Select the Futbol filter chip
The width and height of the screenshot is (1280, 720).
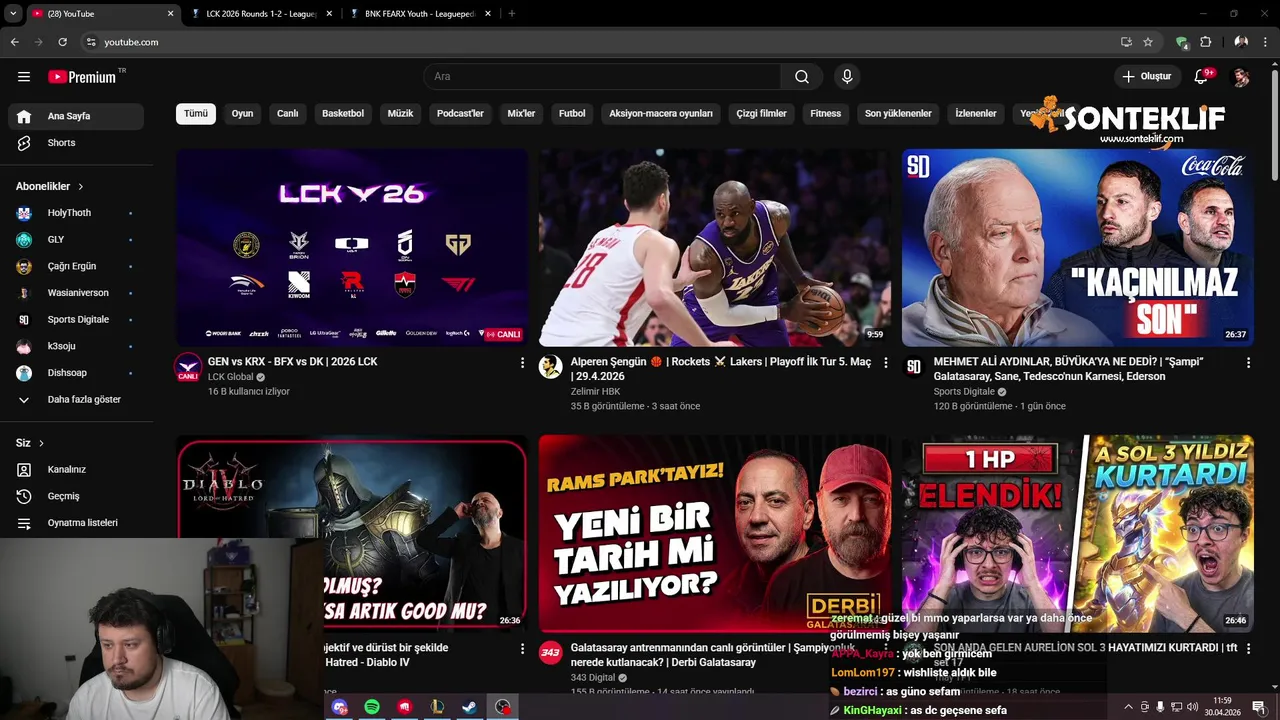point(572,114)
